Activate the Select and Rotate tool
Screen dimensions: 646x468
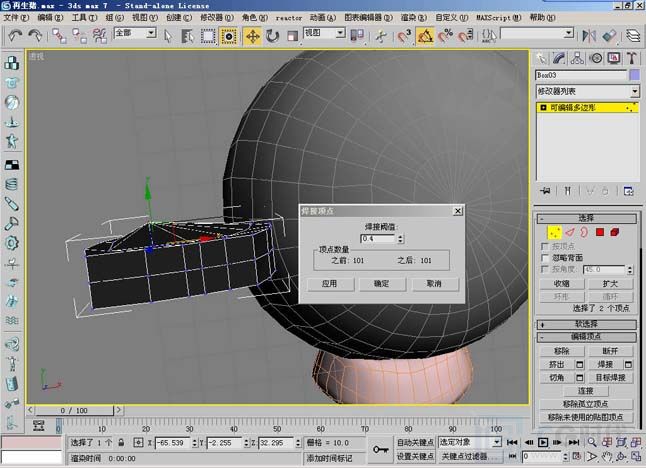[272, 36]
